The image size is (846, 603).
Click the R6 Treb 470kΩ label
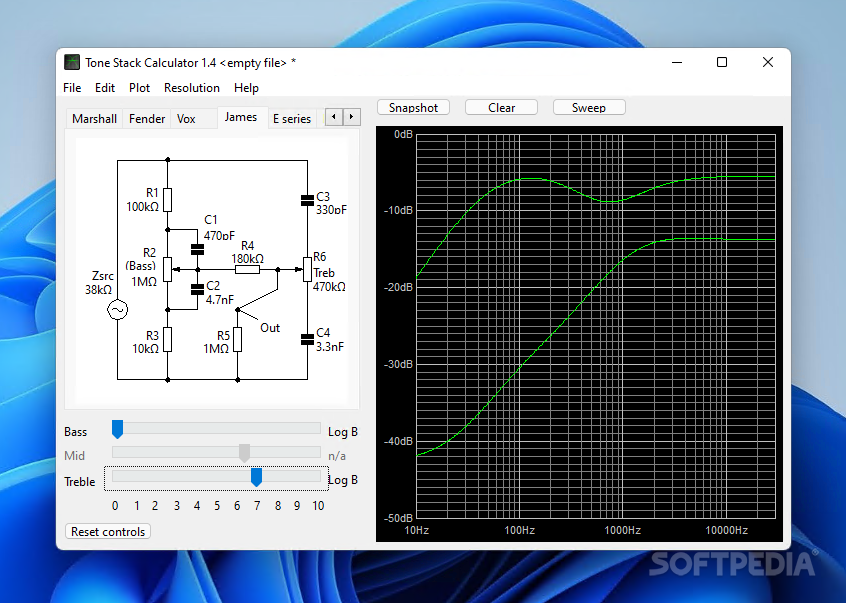click(329, 272)
